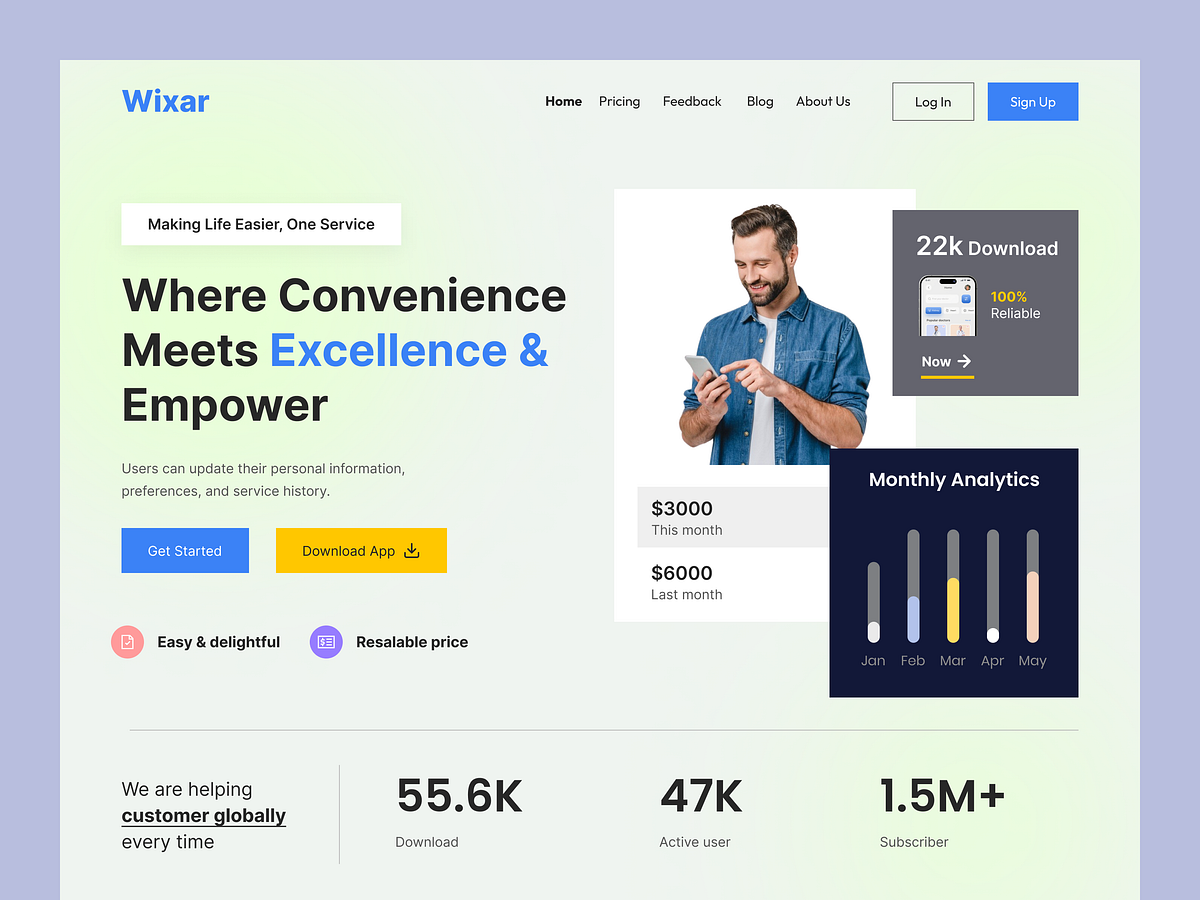Switch to the Pricing section
Image resolution: width=1200 pixels, height=900 pixels.
pyautogui.click(x=619, y=101)
